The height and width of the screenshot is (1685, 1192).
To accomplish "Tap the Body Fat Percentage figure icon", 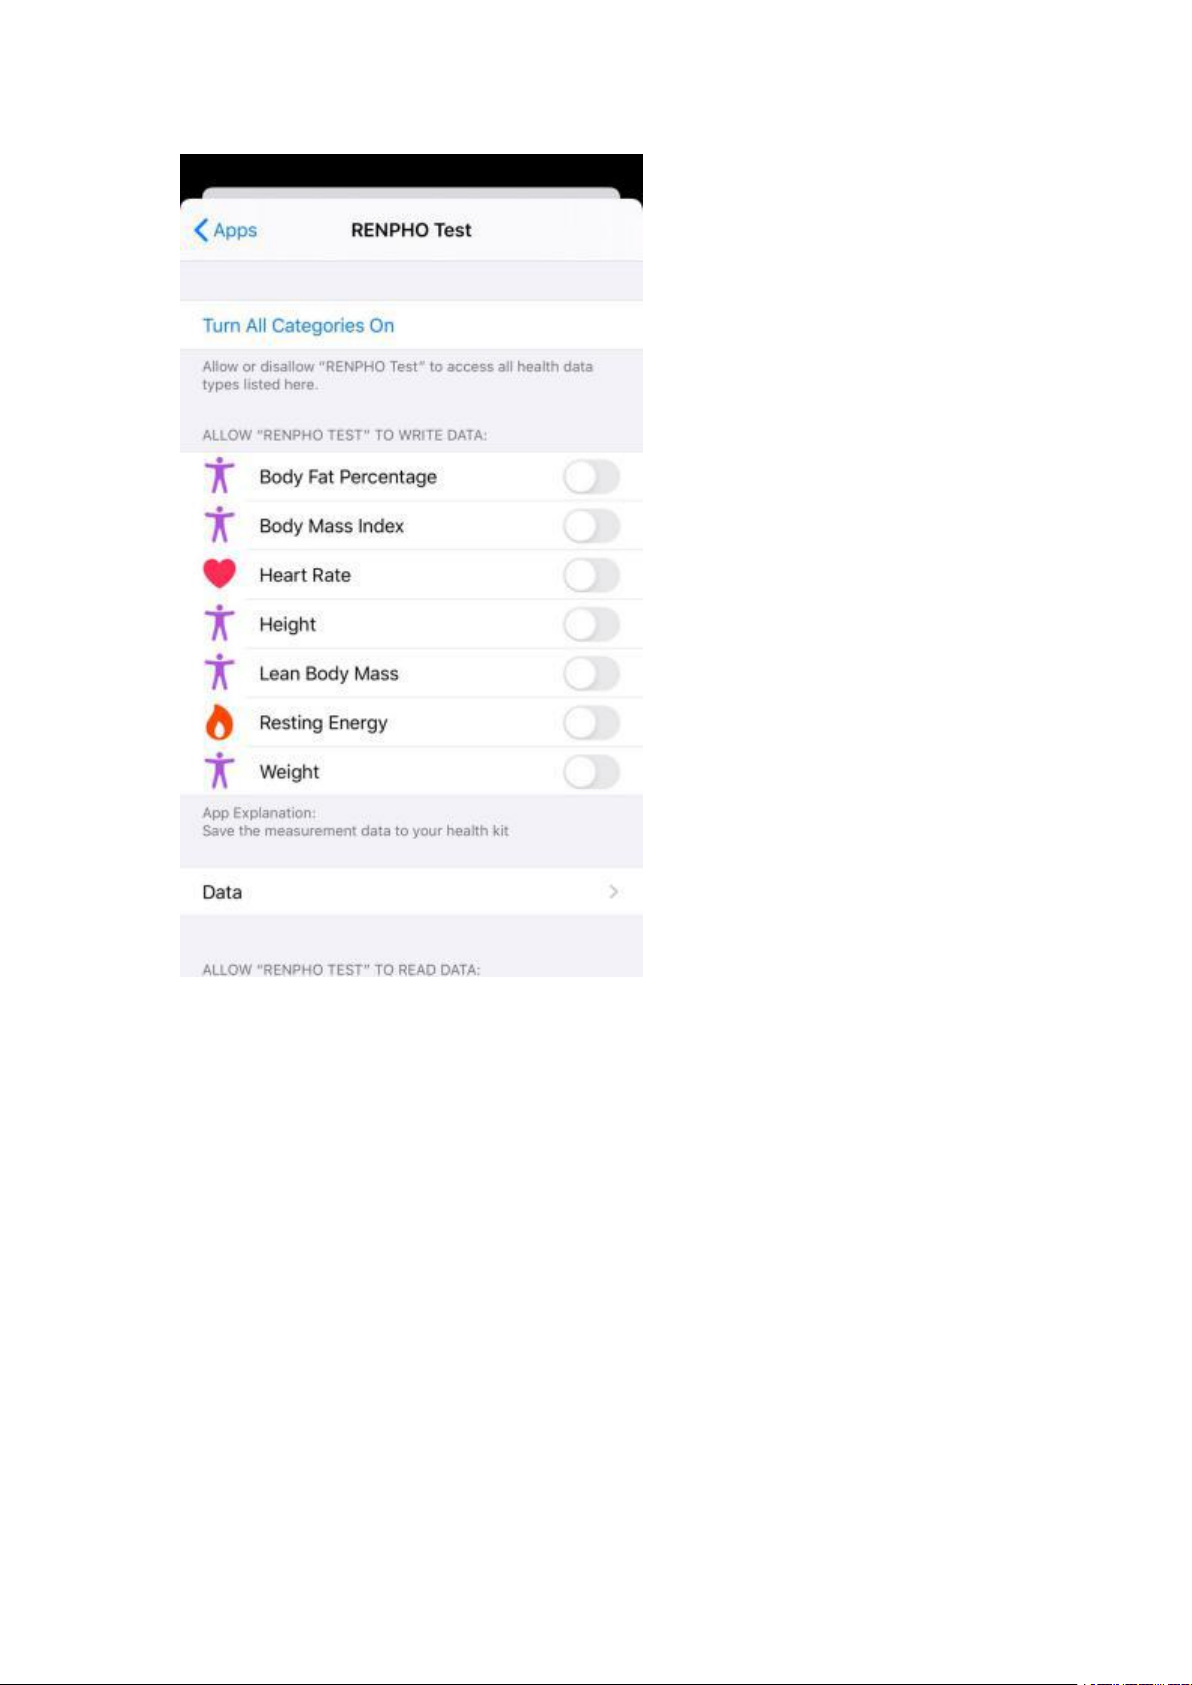I will point(219,476).
